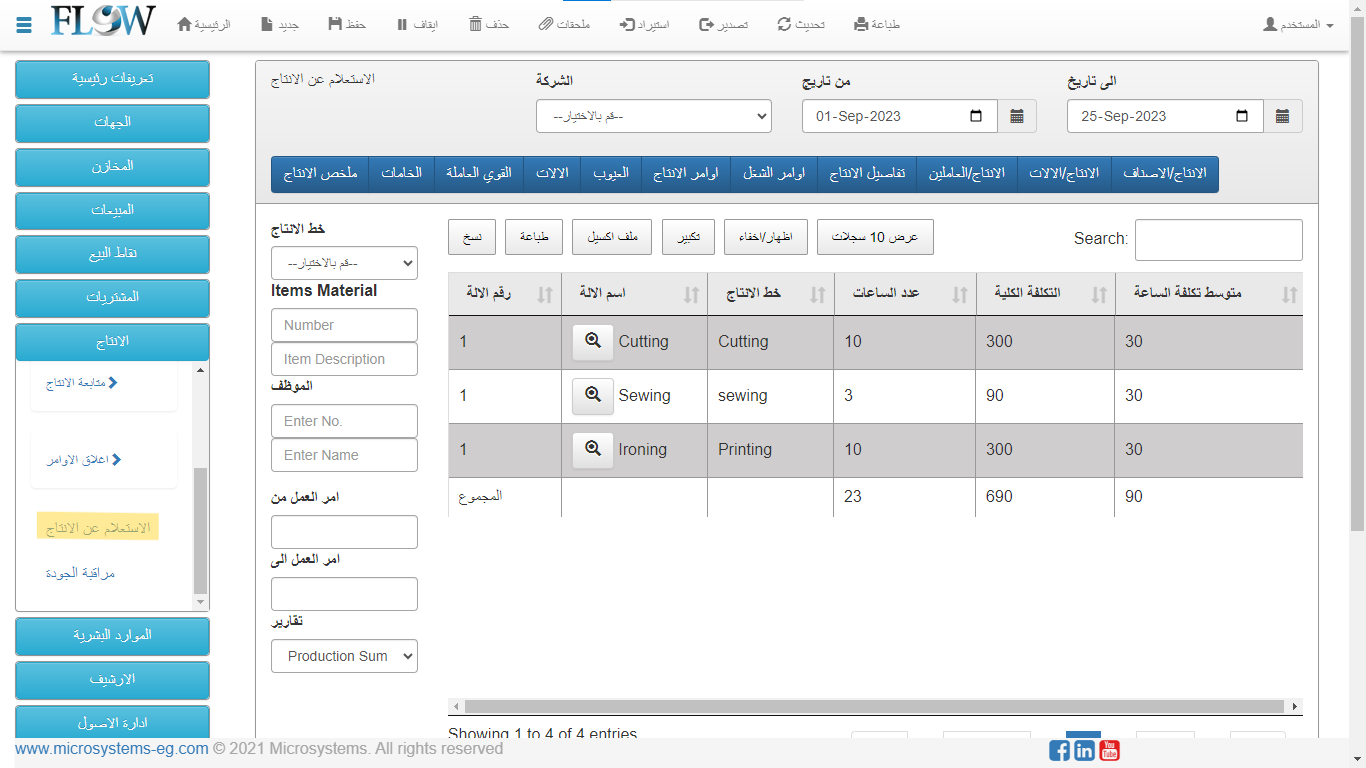The image size is (1366, 768).
Task: Click the magnifier icon in the Sewing row
Action: [x=593, y=396]
